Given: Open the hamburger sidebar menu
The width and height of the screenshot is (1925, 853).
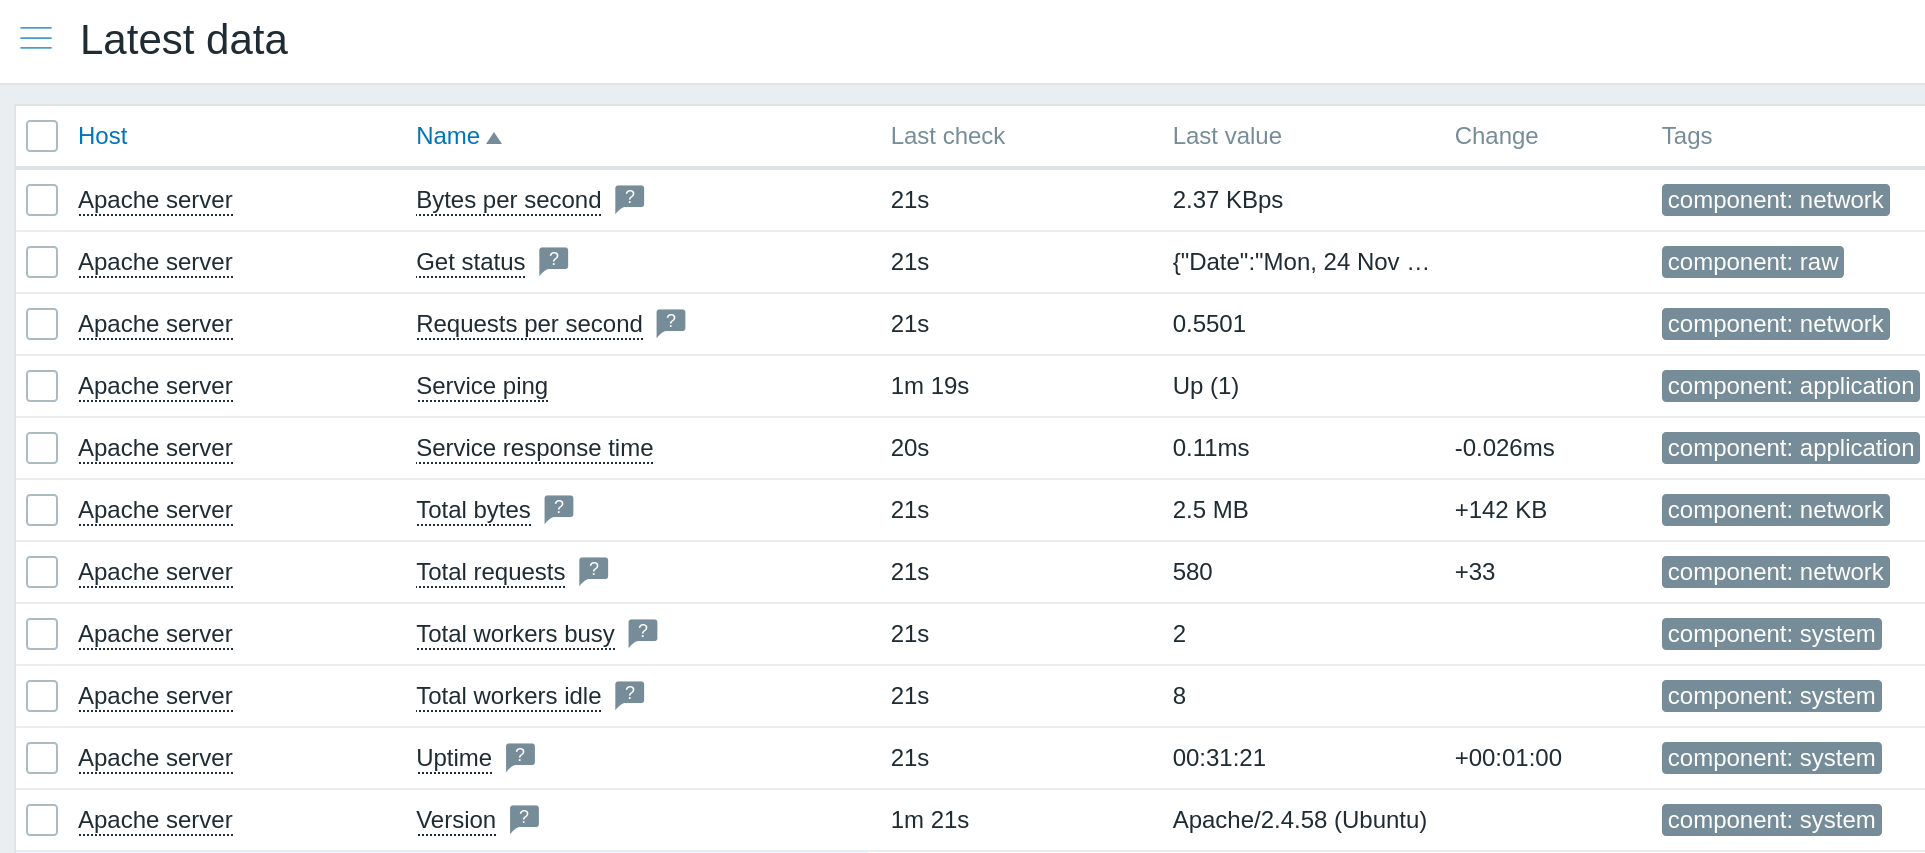Looking at the screenshot, I should click(x=36, y=39).
